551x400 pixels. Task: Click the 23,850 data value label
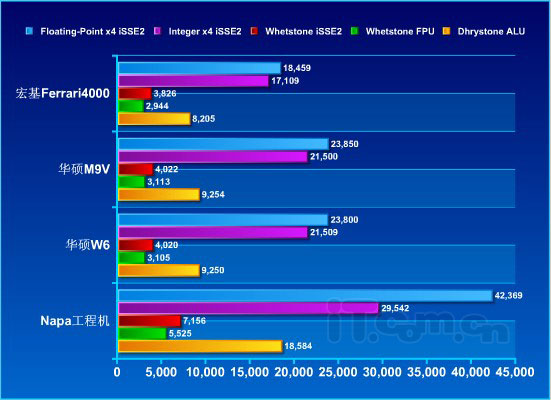pyautogui.click(x=344, y=144)
